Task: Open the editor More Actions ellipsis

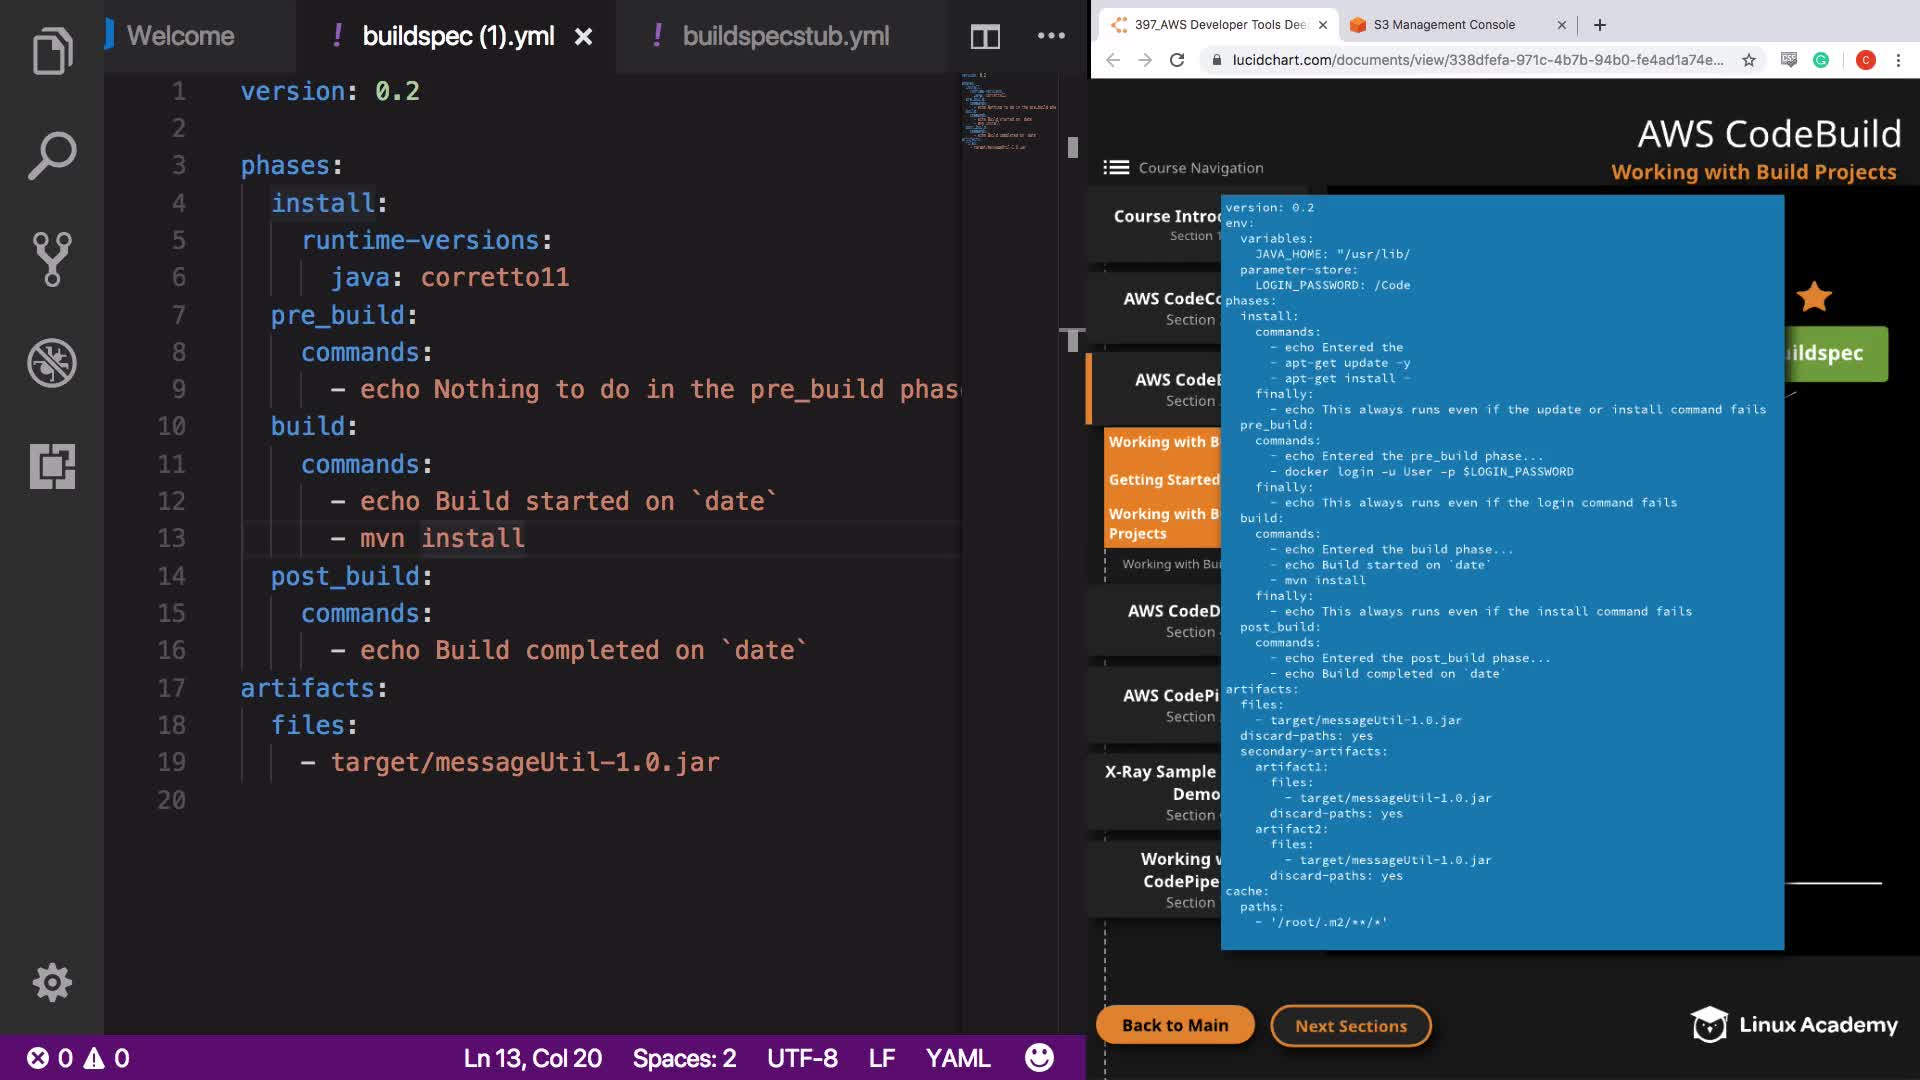Action: click(x=1051, y=36)
